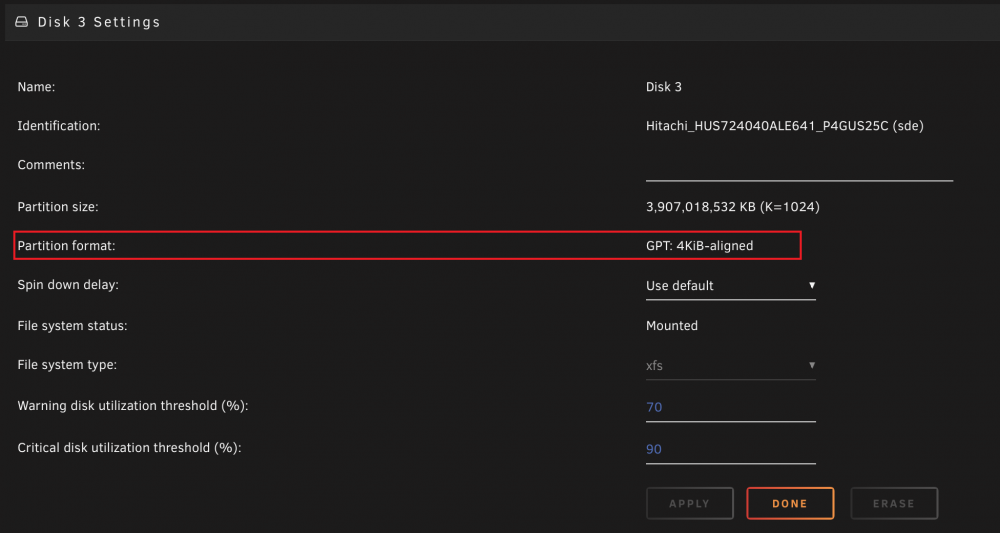Click the APPLY button
The width and height of the screenshot is (1000, 533).
[689, 504]
